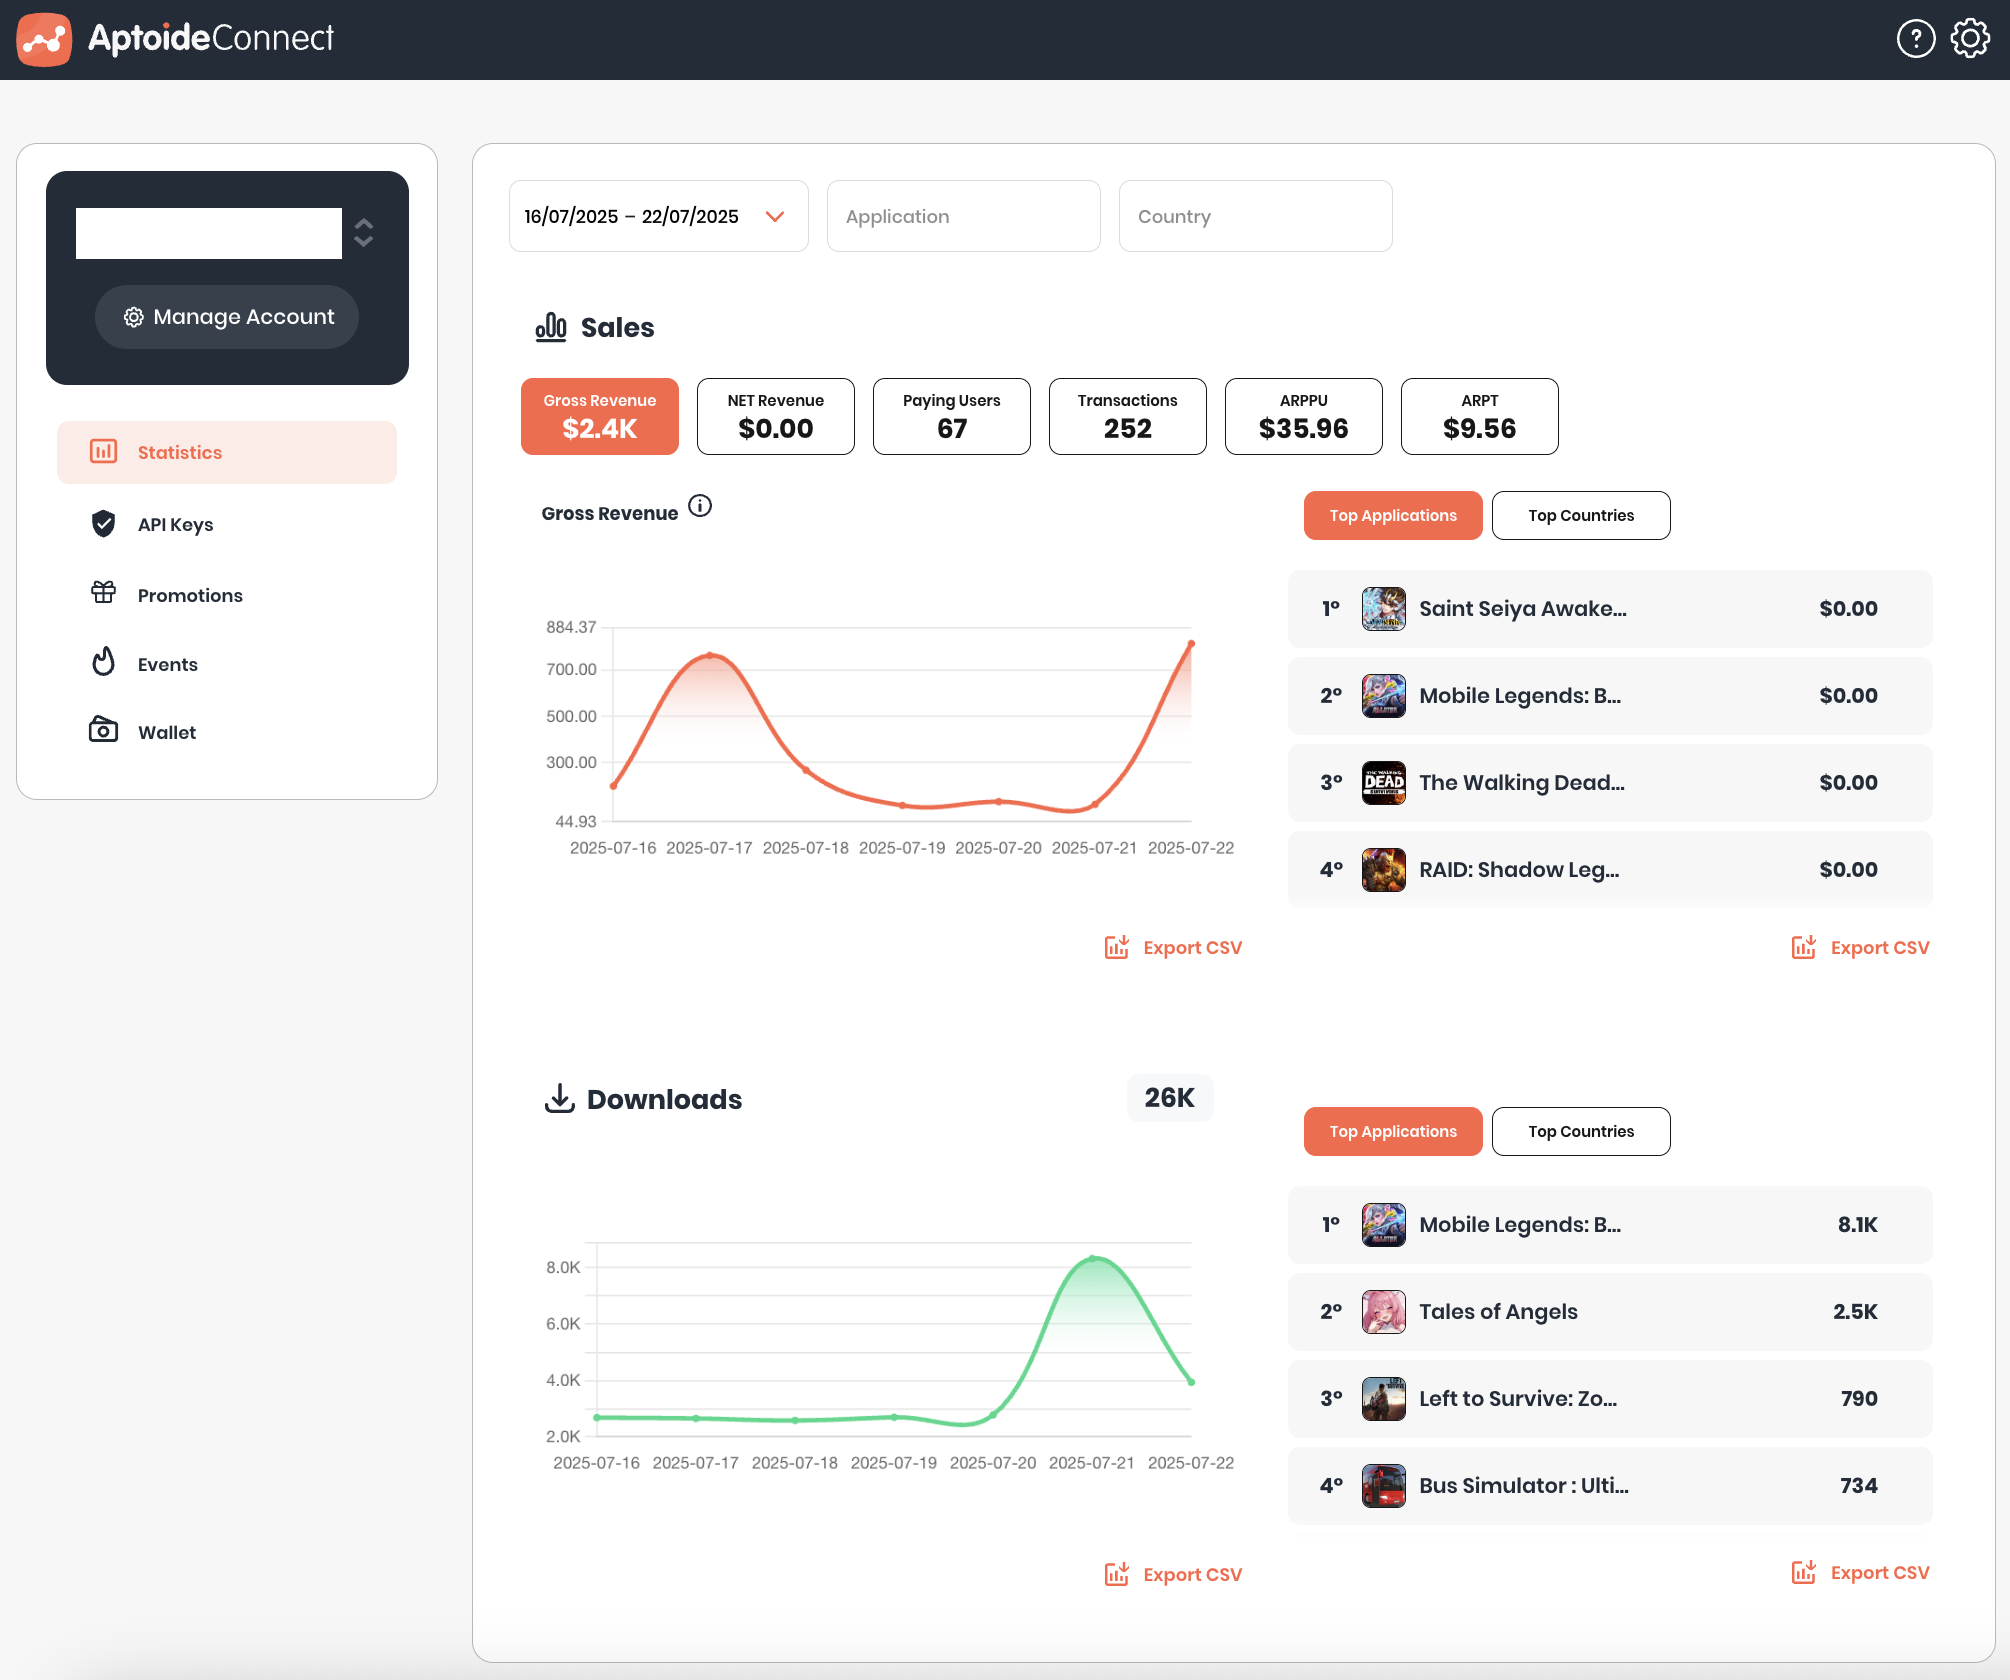Click Tales of Angels app icon

click(x=1384, y=1312)
